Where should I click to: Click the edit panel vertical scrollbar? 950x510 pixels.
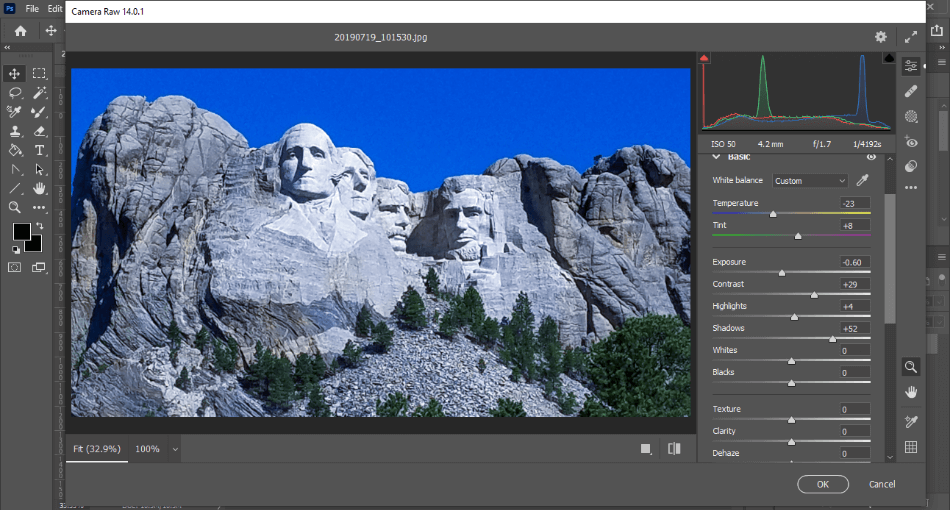pos(889,259)
